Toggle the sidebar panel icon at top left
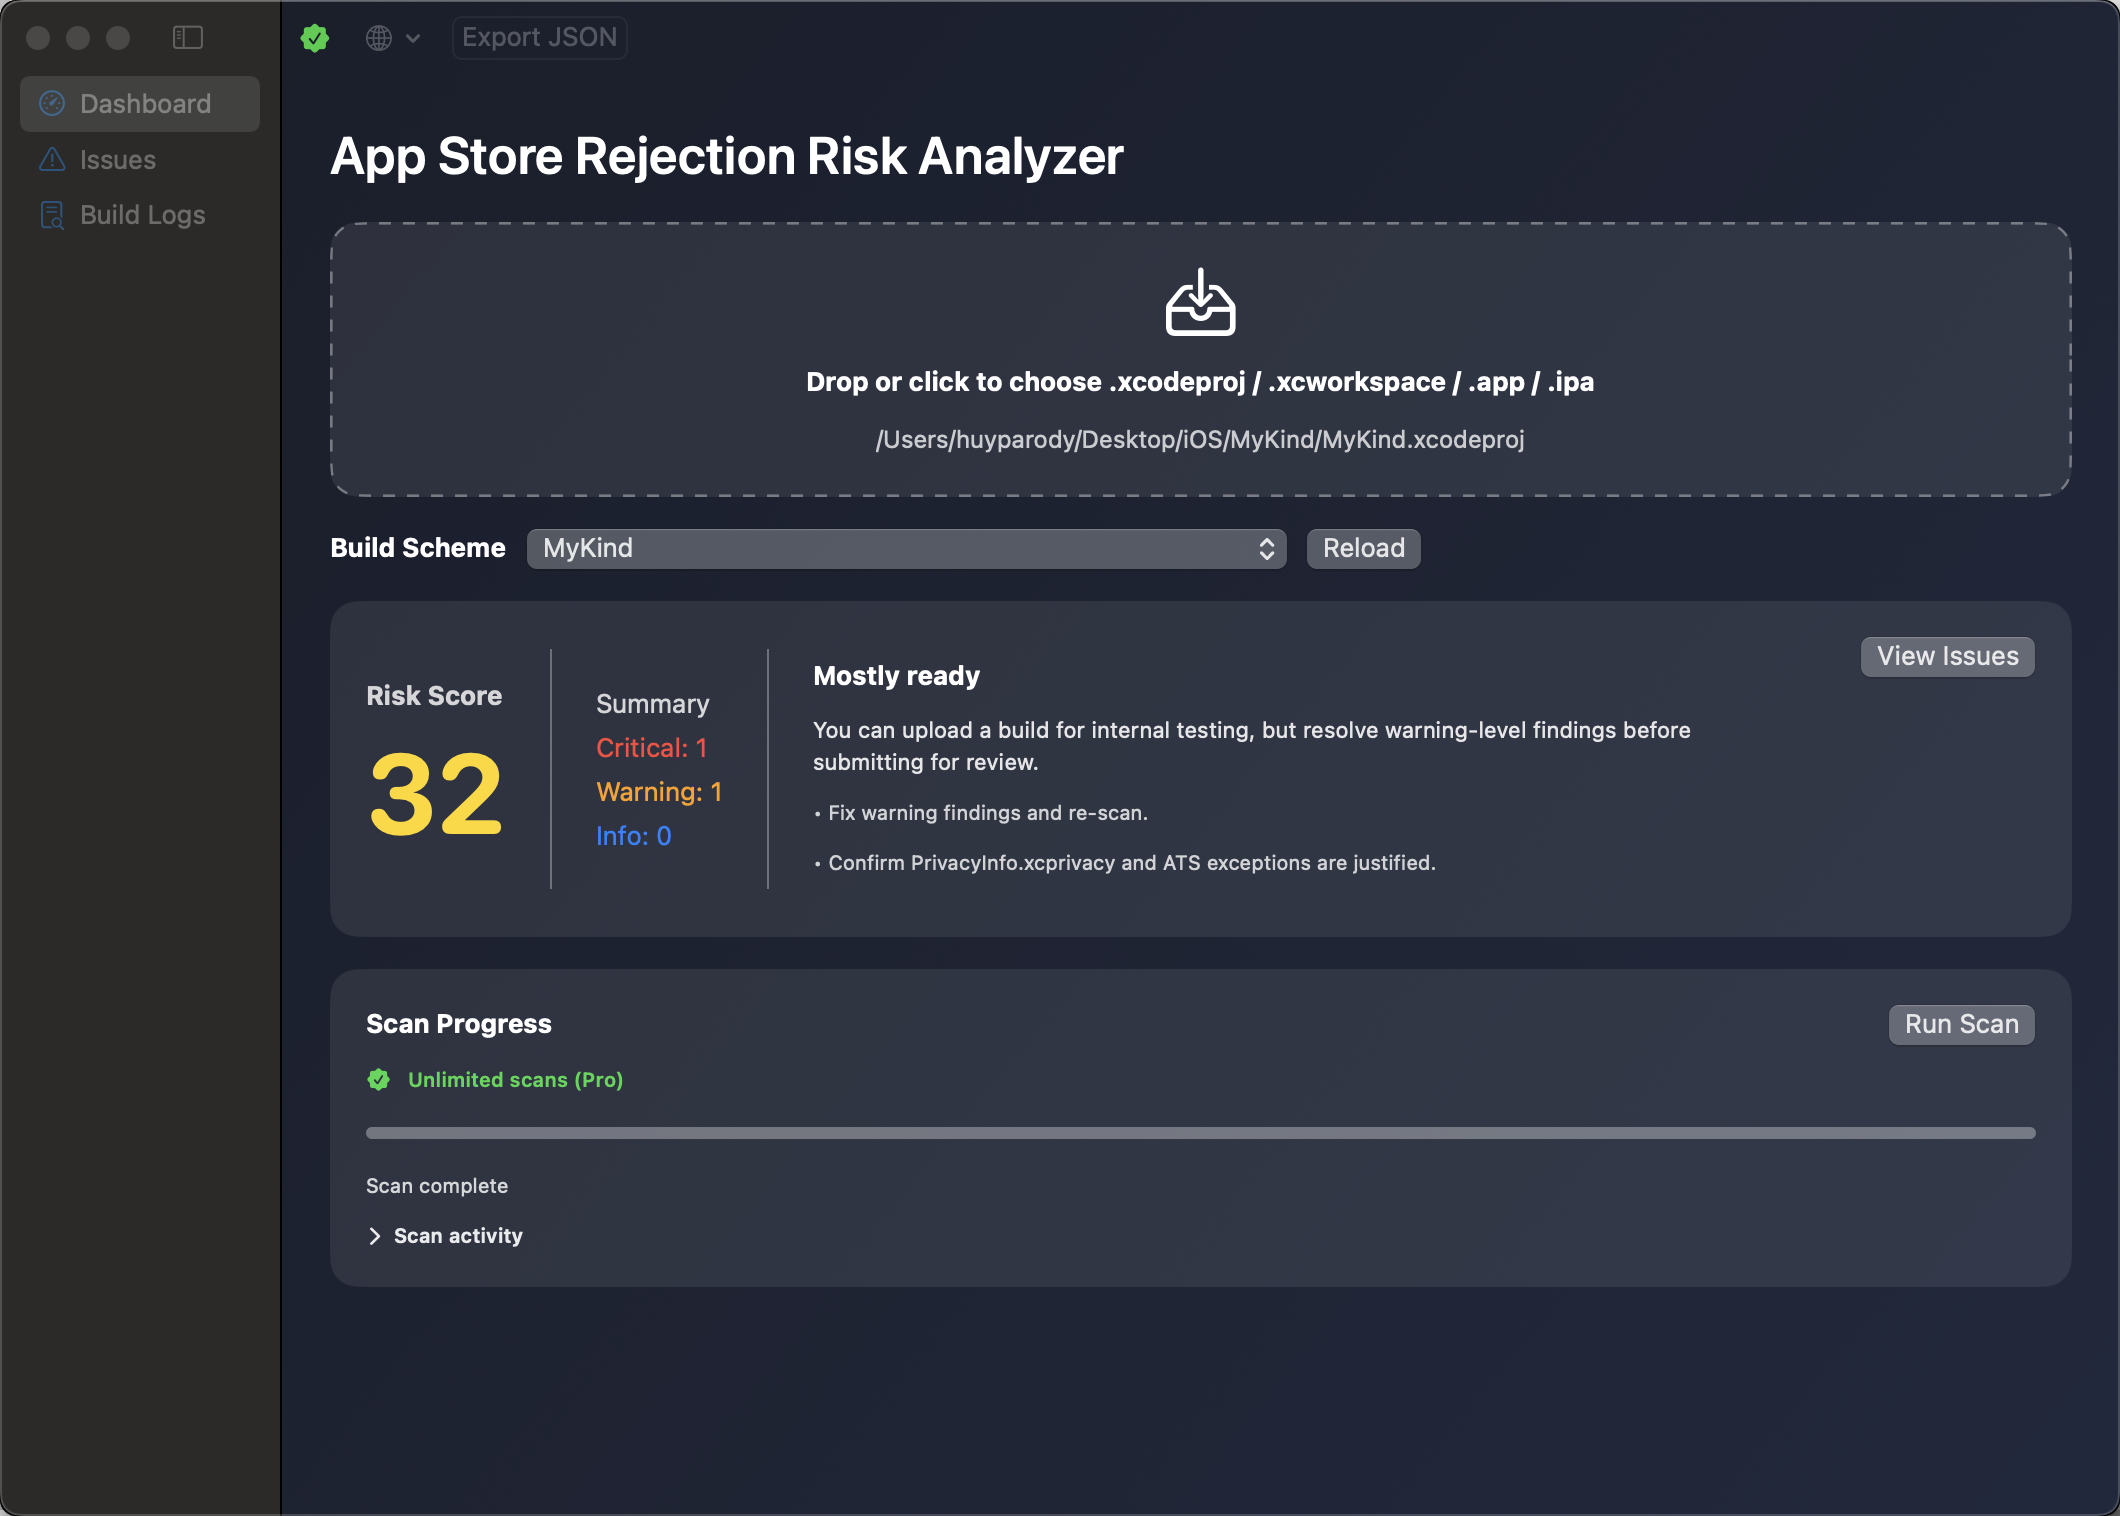Image resolution: width=2120 pixels, height=1516 pixels. pyautogui.click(x=187, y=37)
